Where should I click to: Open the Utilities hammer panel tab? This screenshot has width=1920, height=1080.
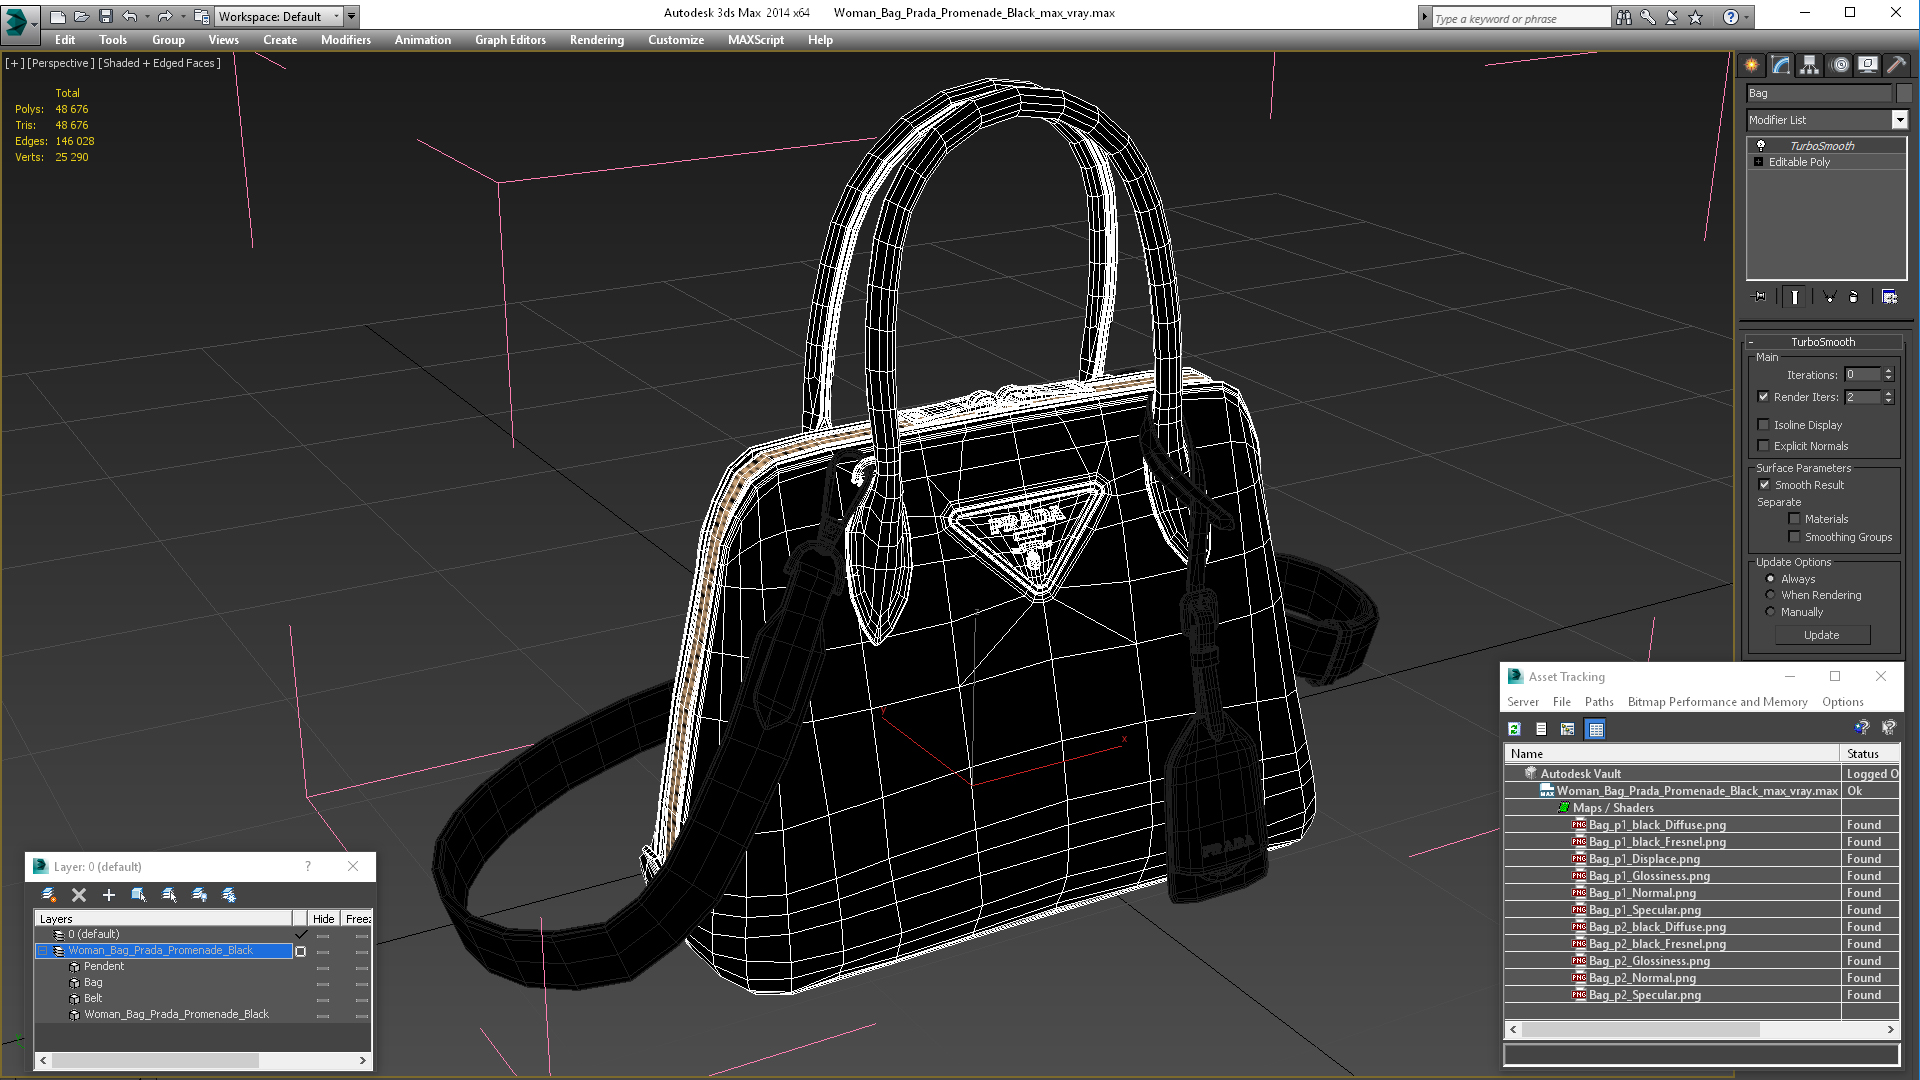(1896, 65)
